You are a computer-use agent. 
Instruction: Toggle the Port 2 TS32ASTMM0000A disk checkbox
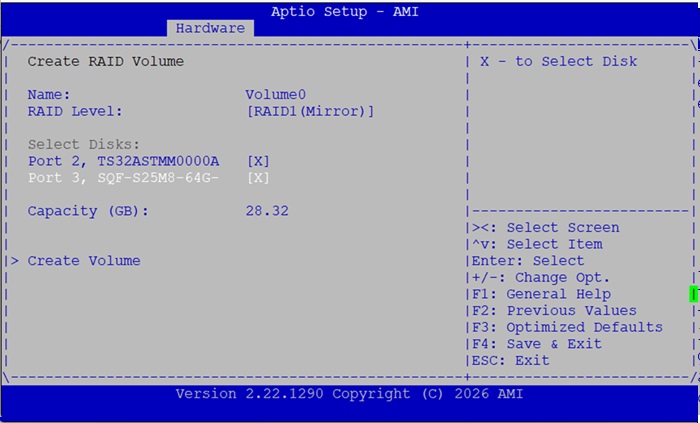pyautogui.click(x=258, y=161)
